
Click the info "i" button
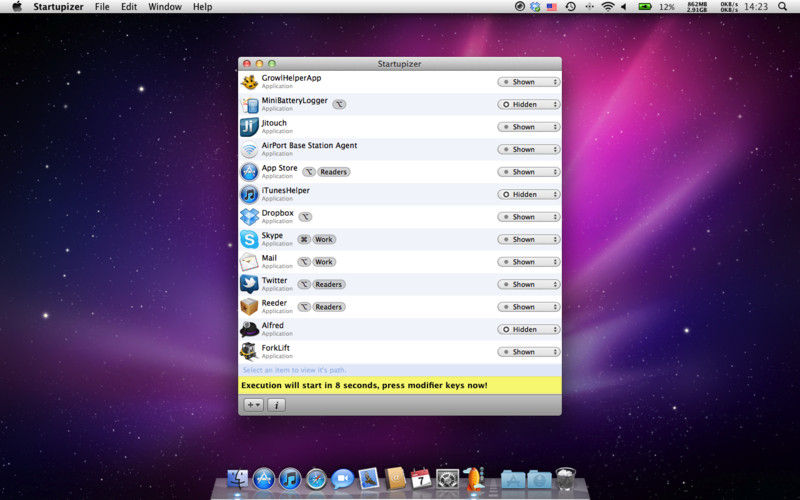(276, 405)
